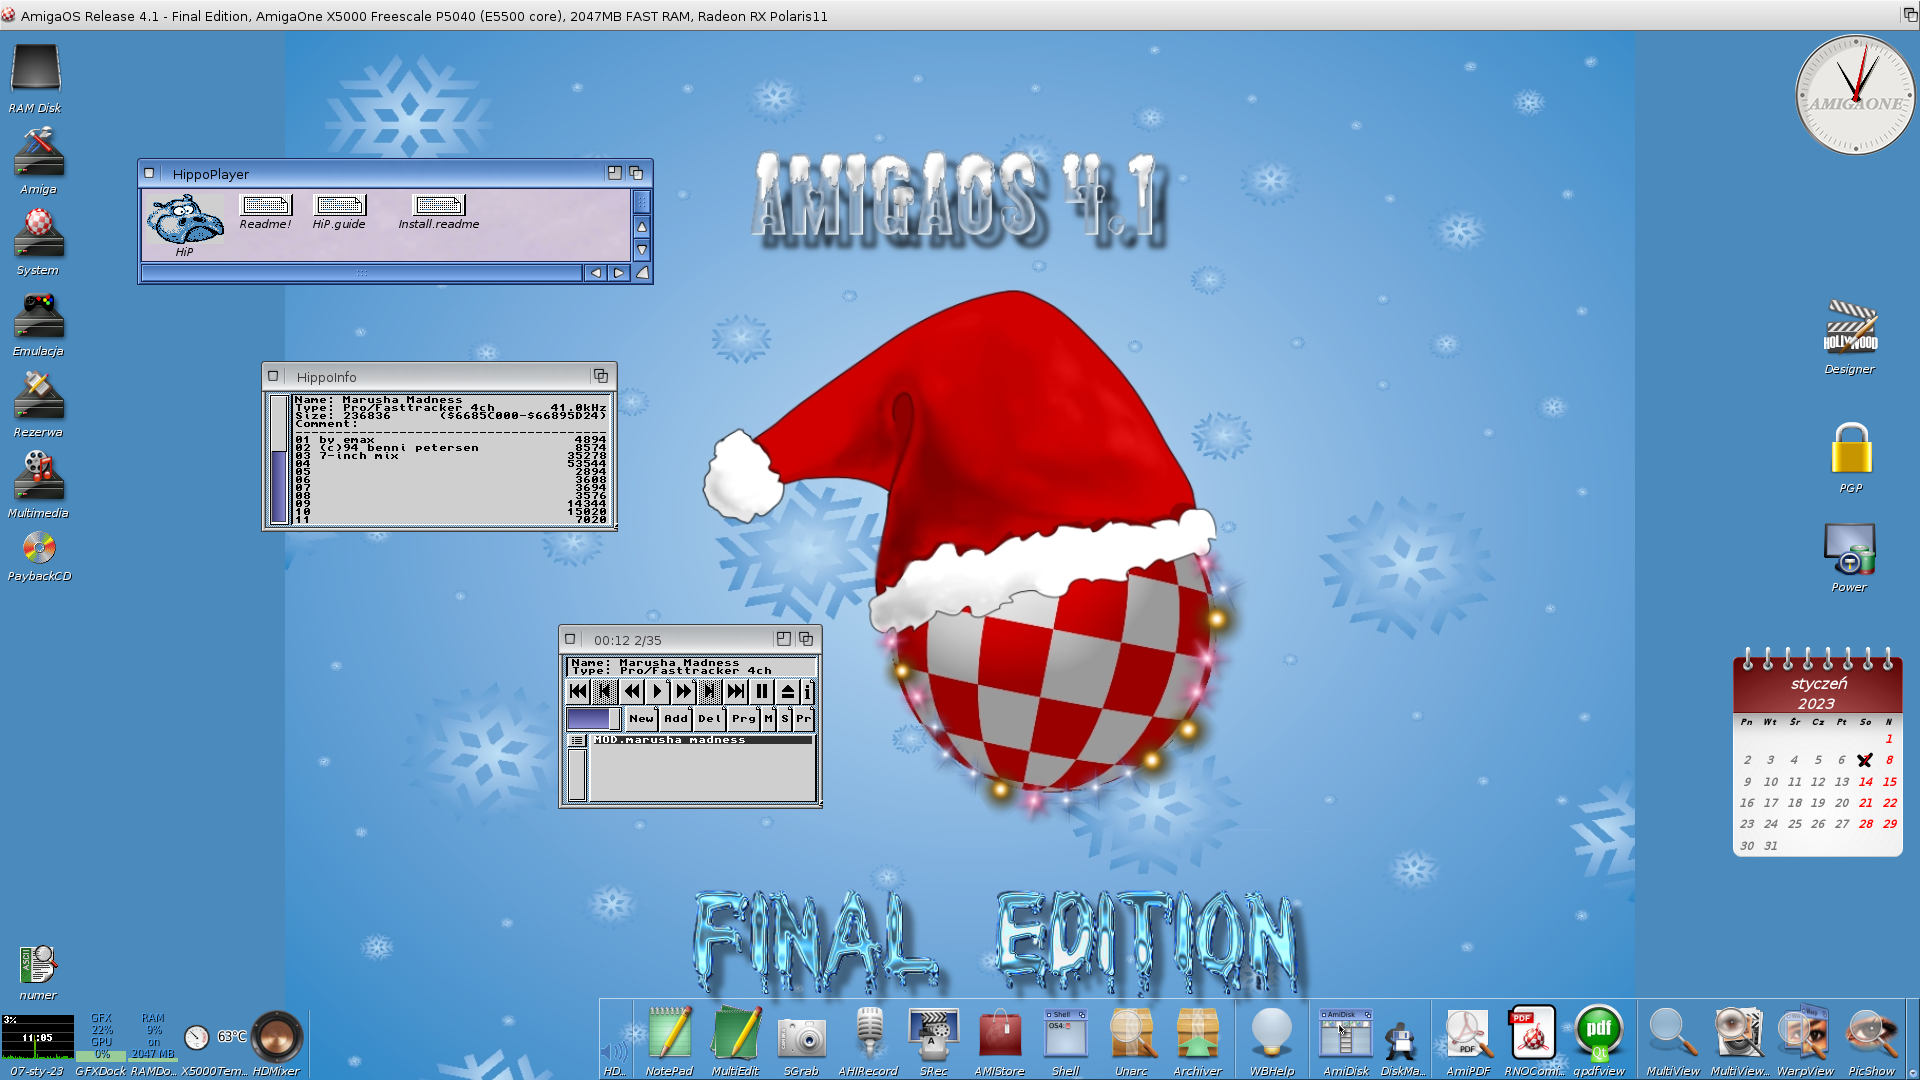
Task: Click Add module button
Action: tap(676, 718)
